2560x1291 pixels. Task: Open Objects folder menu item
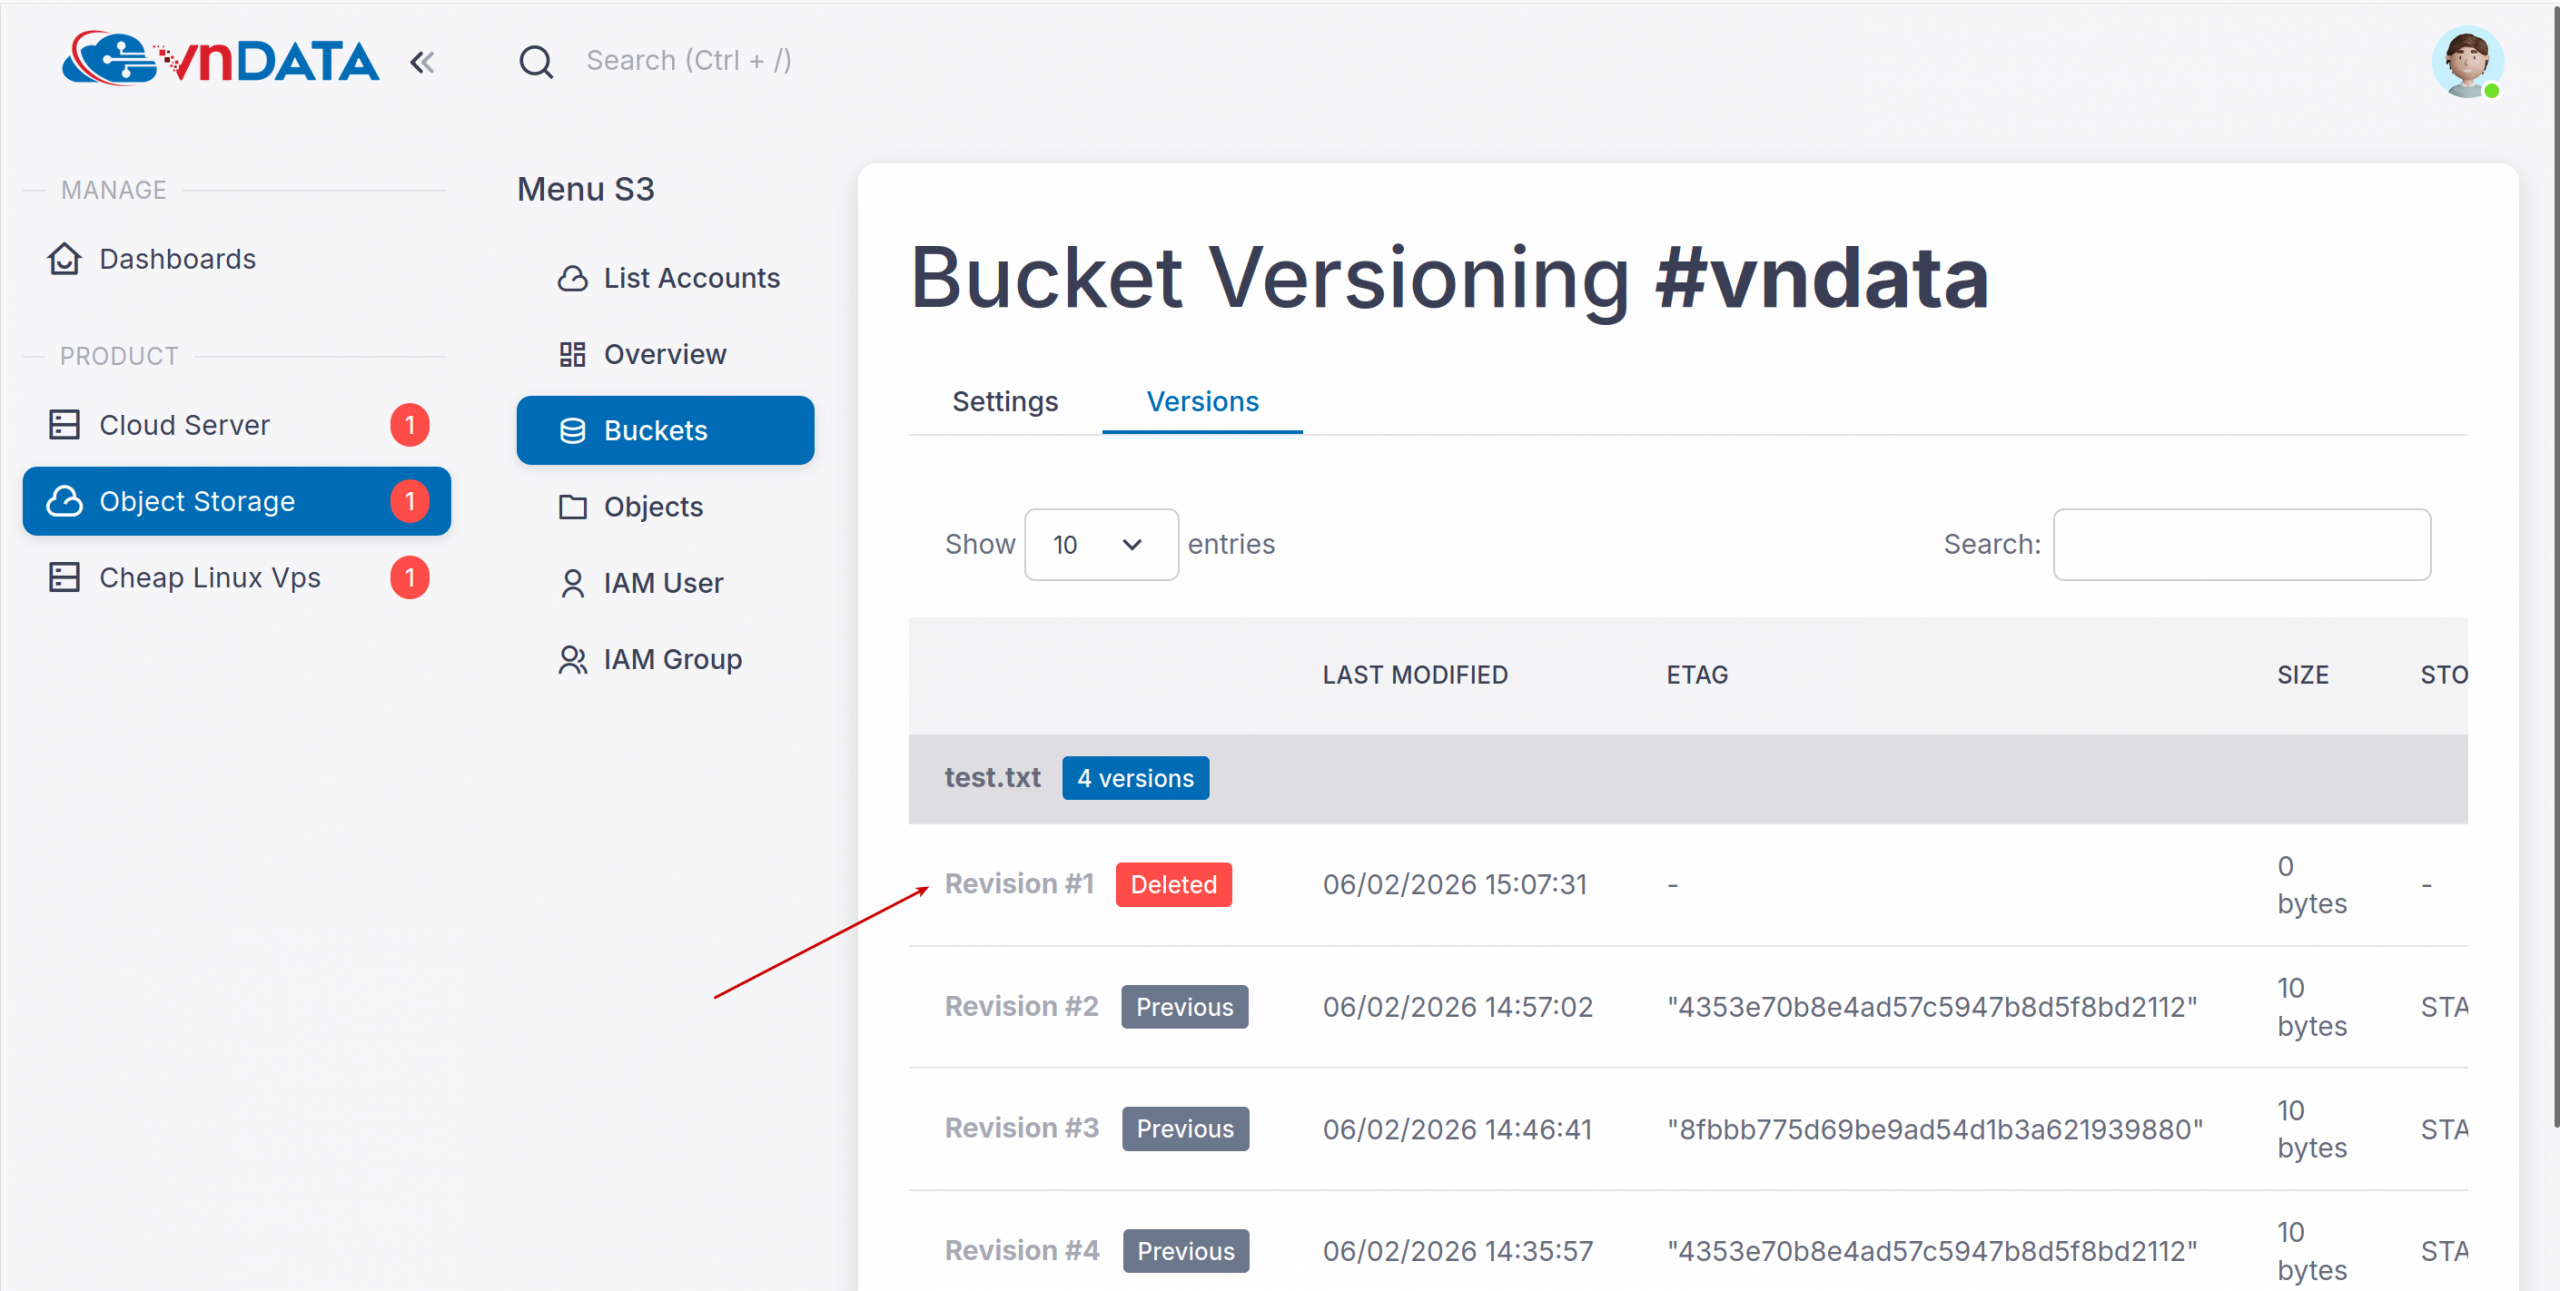652,507
